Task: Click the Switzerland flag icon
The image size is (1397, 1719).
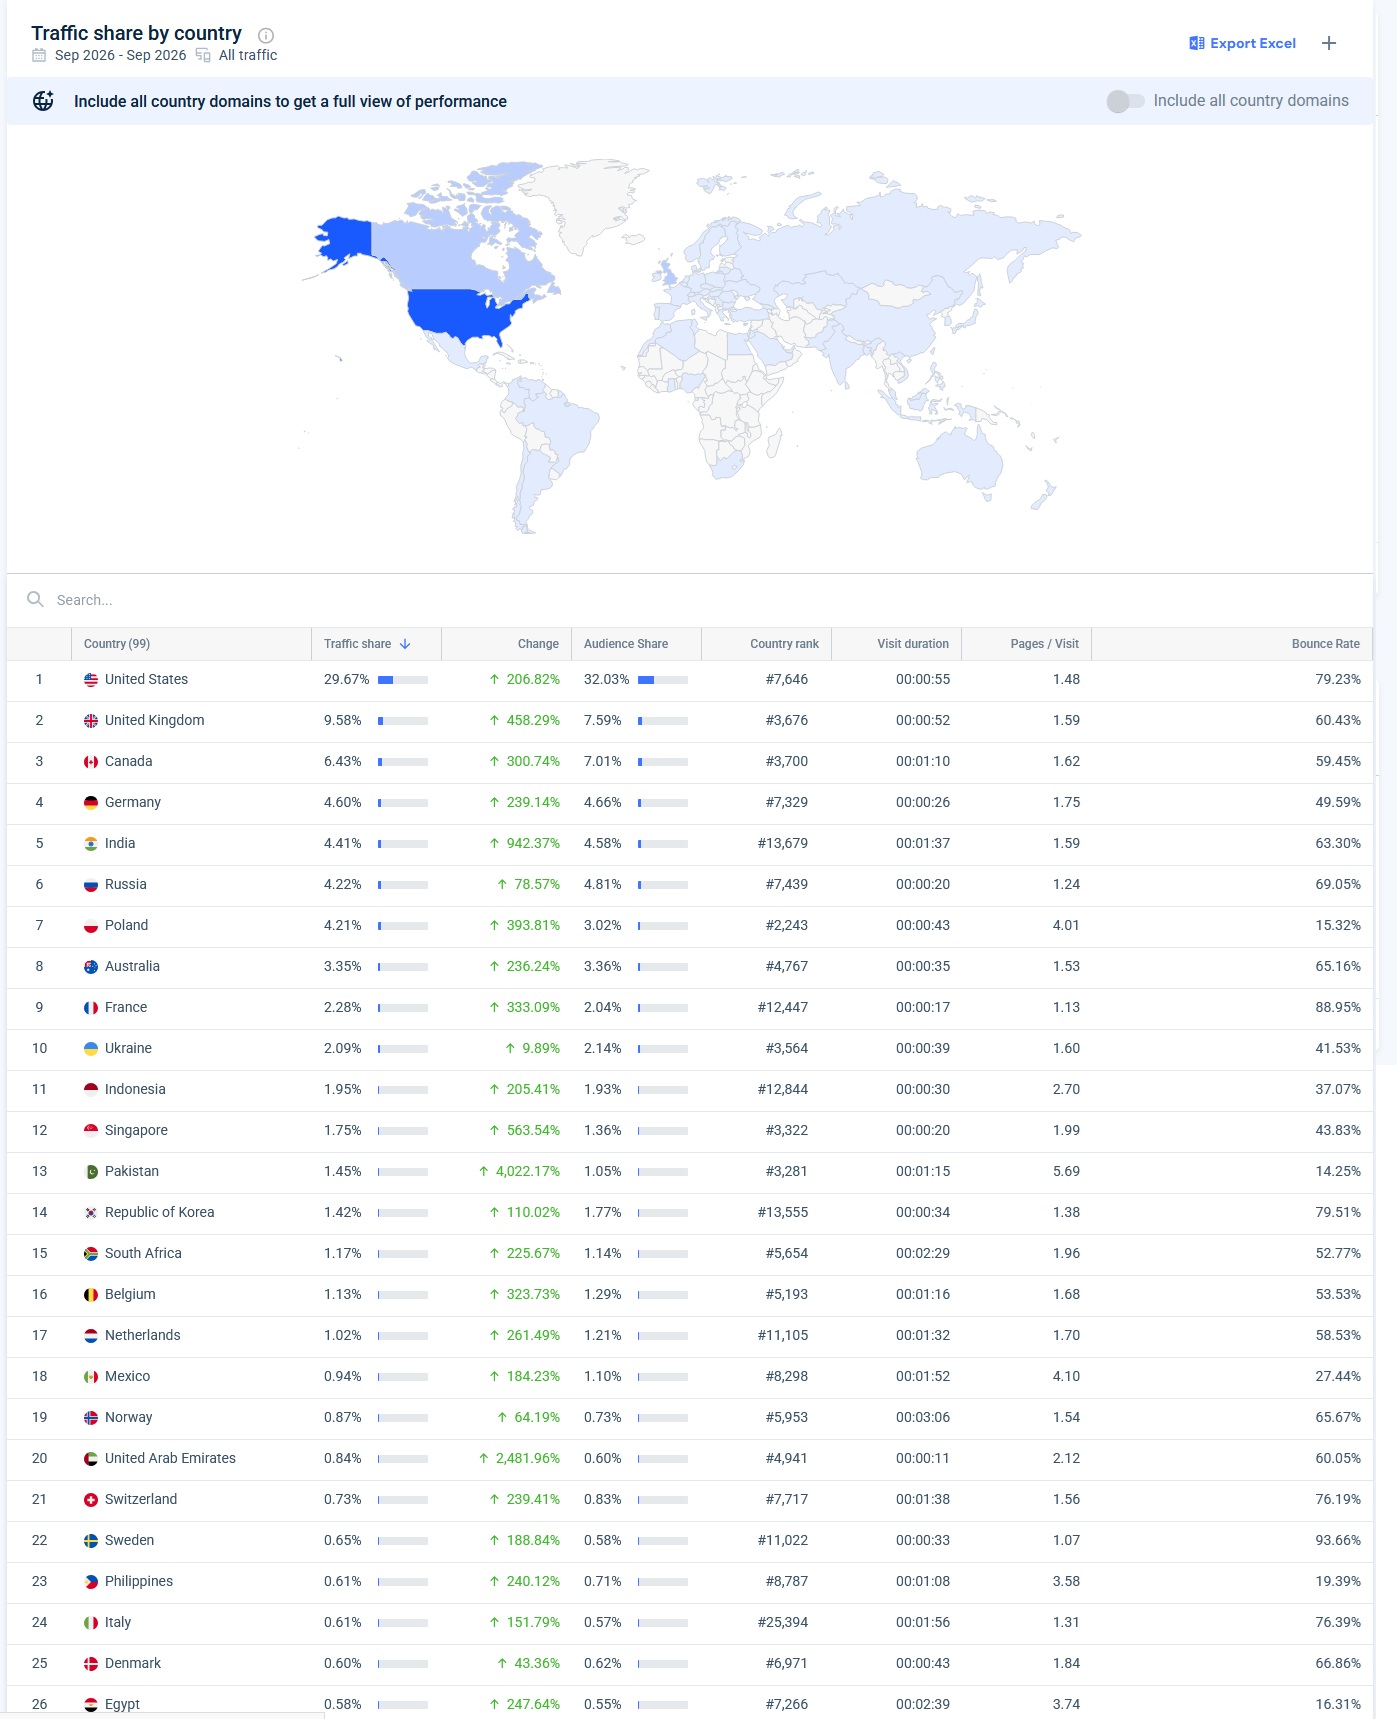Action: point(91,1500)
